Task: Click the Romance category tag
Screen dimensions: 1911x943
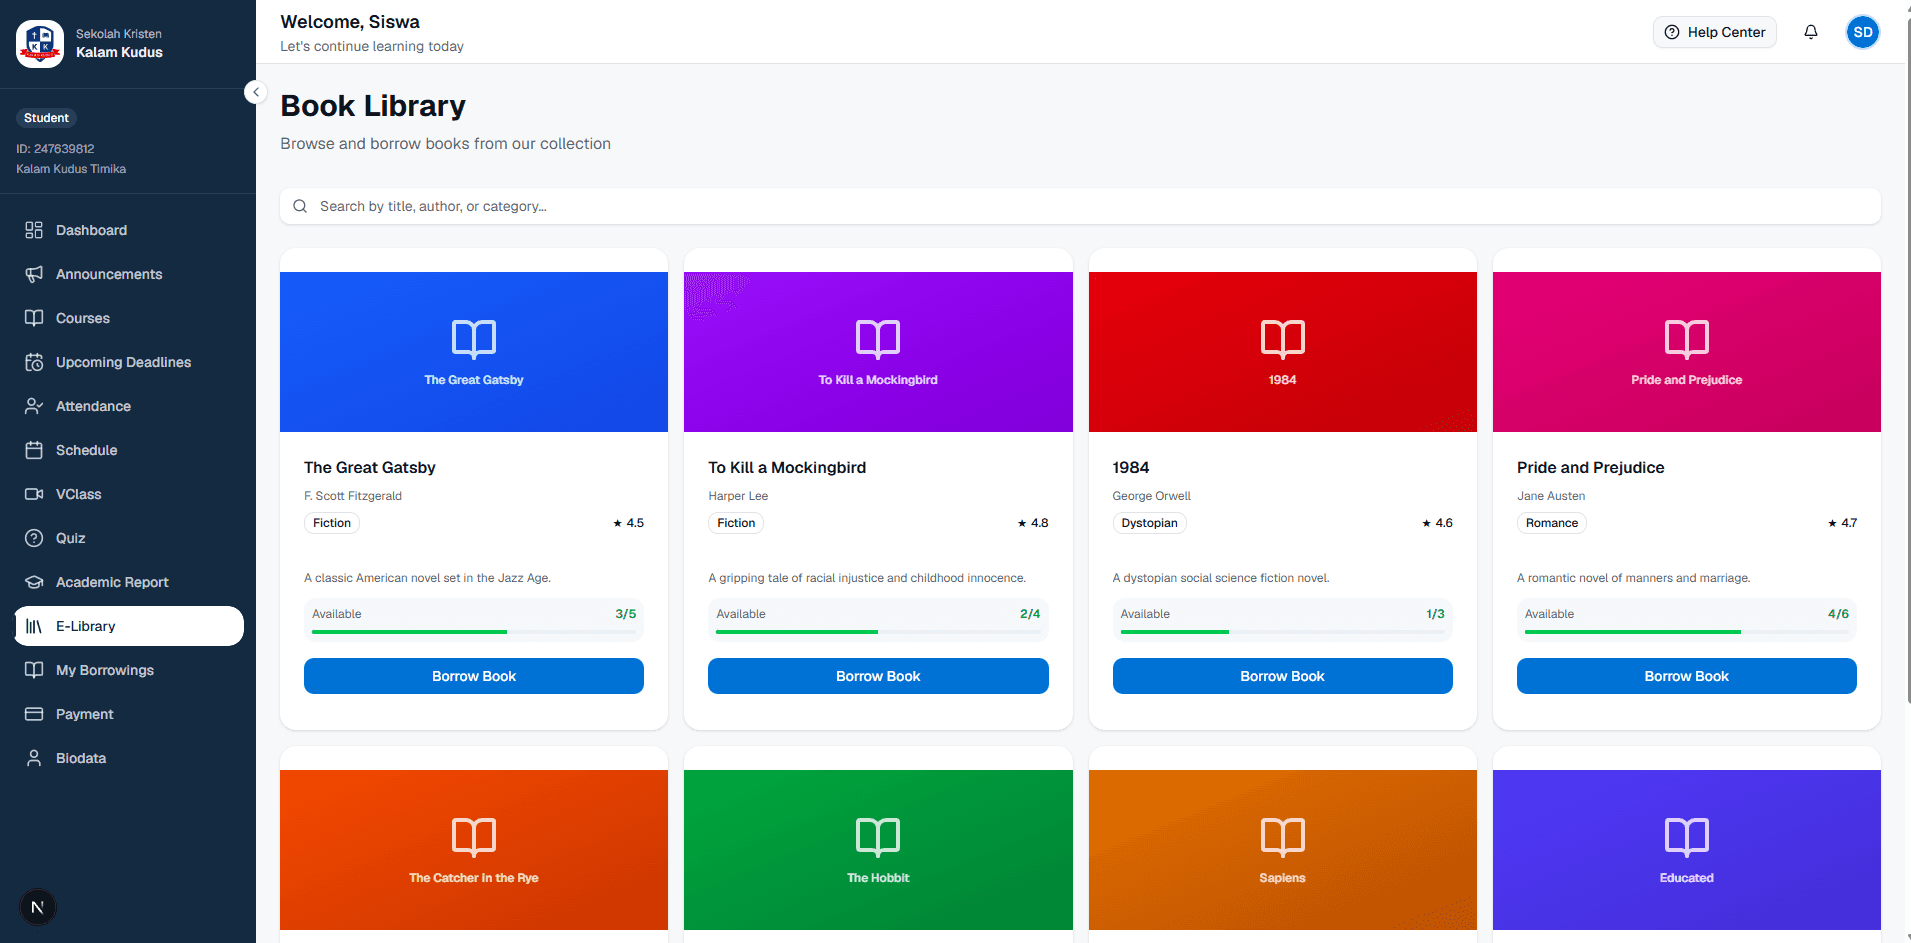Action: tap(1552, 523)
